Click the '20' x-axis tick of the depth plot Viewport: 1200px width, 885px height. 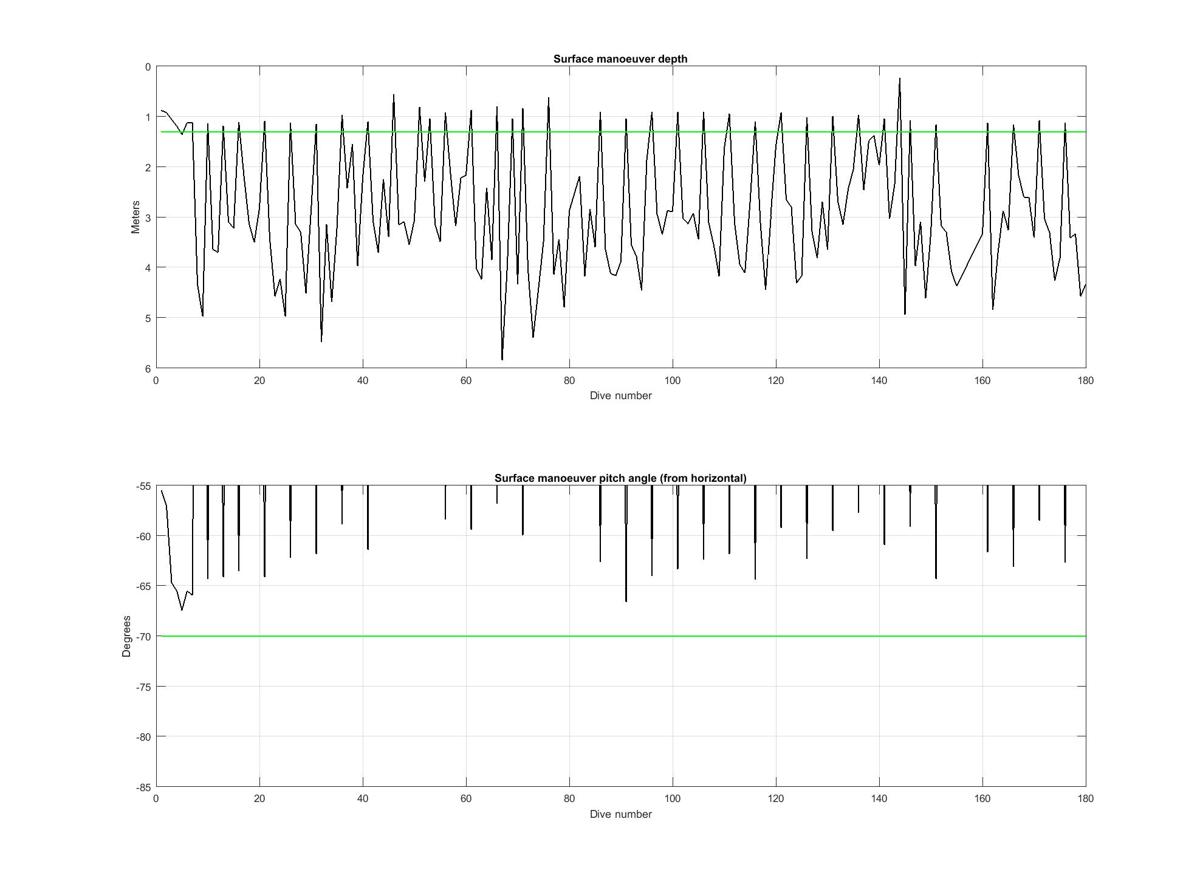click(x=259, y=380)
